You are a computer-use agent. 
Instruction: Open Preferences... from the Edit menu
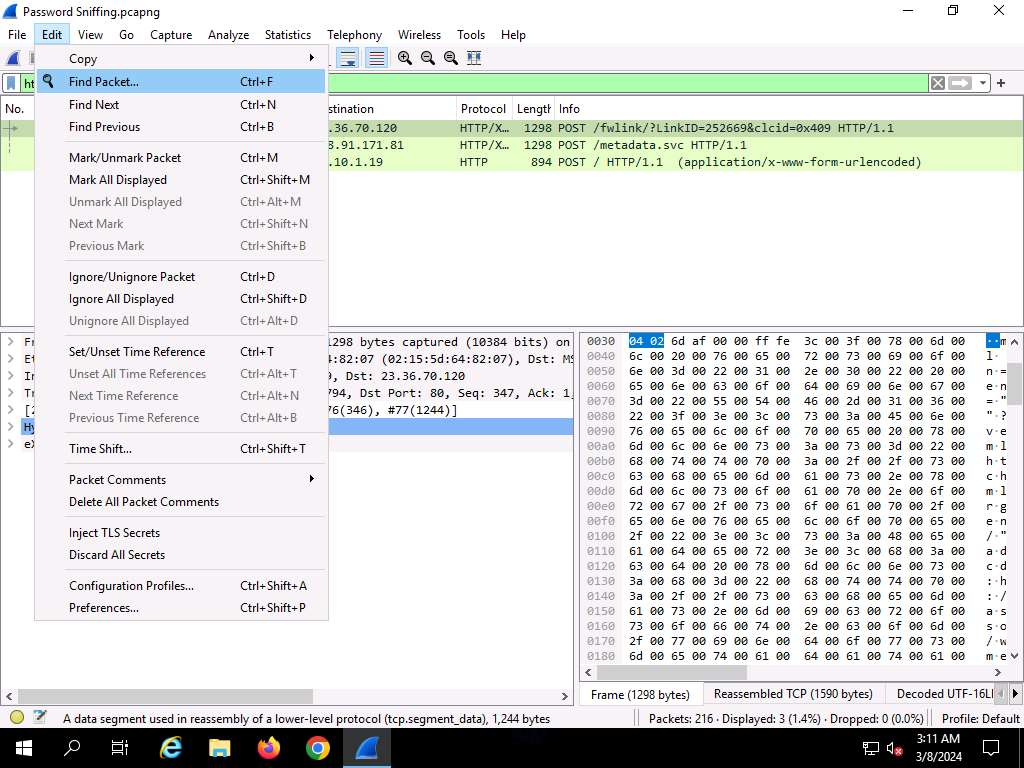[x=104, y=607]
